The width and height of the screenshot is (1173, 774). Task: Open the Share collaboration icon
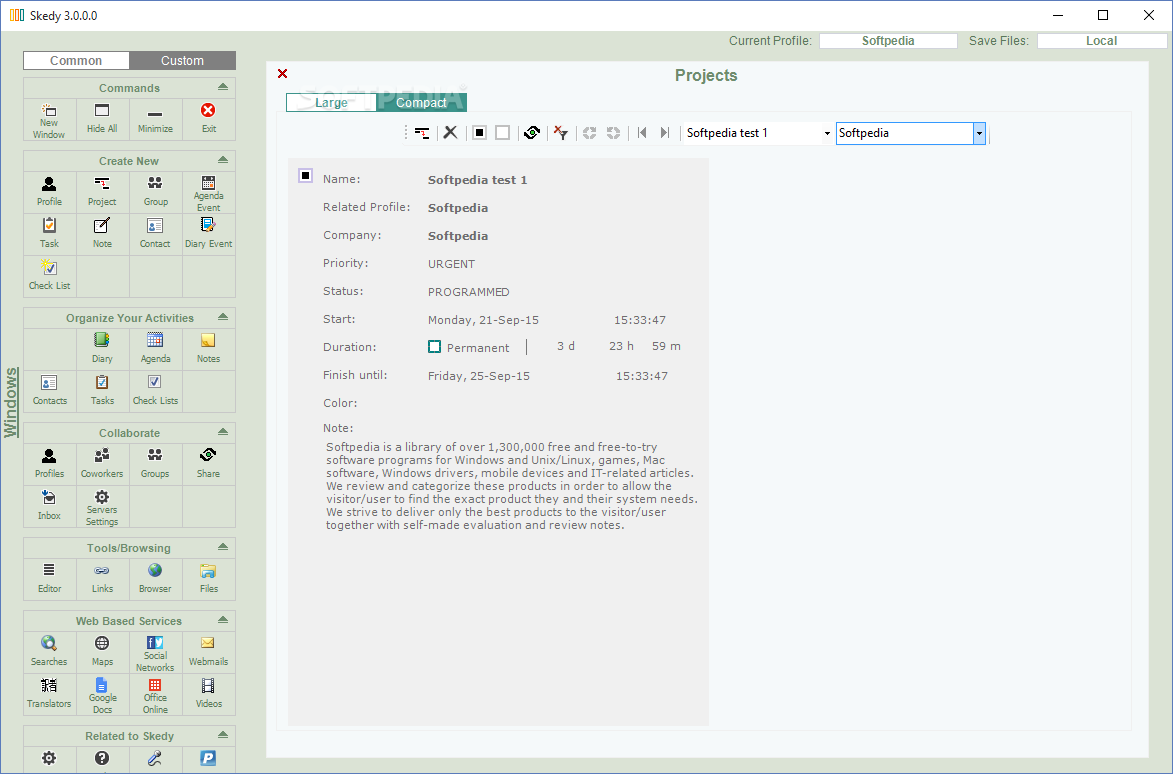click(209, 464)
